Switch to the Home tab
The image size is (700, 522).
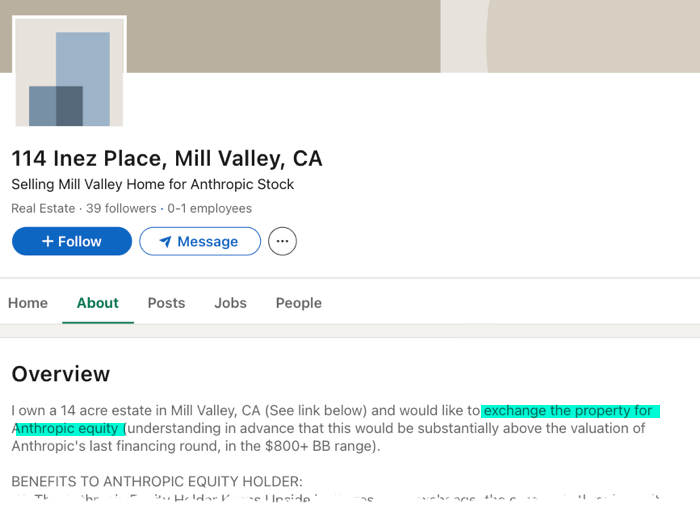(28, 303)
